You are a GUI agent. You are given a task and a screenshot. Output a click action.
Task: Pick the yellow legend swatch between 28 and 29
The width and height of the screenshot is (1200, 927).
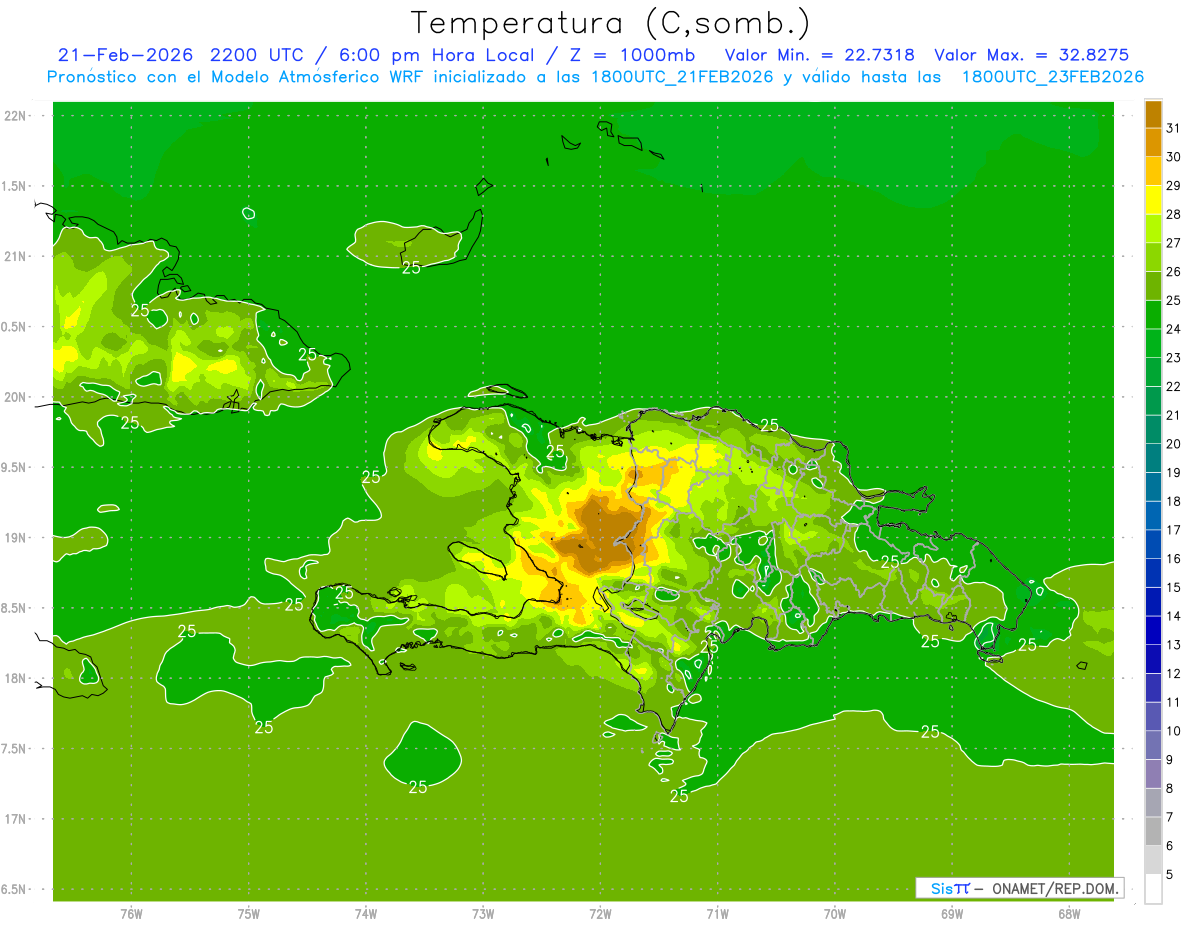point(1153,200)
